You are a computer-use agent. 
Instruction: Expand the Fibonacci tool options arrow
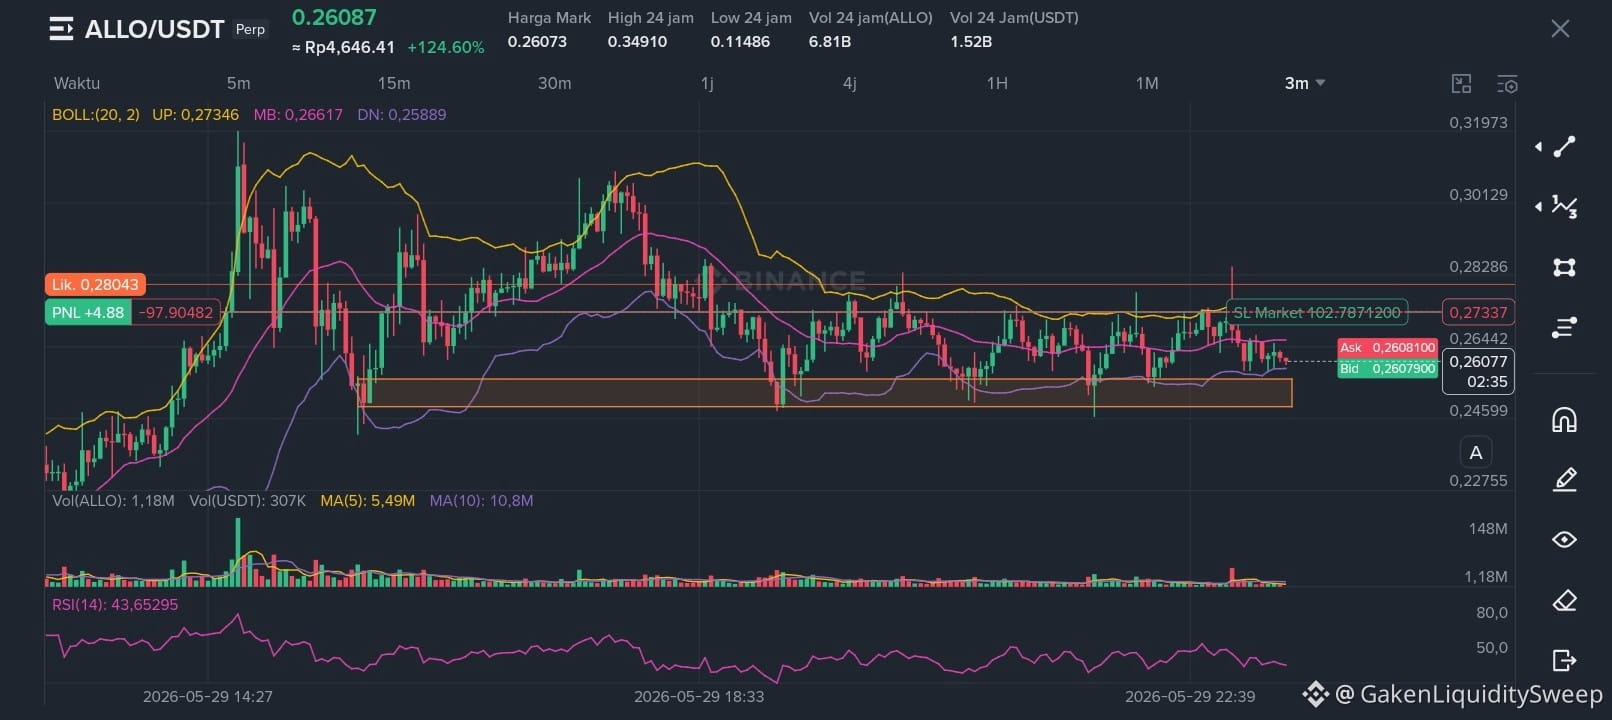click(x=1538, y=206)
